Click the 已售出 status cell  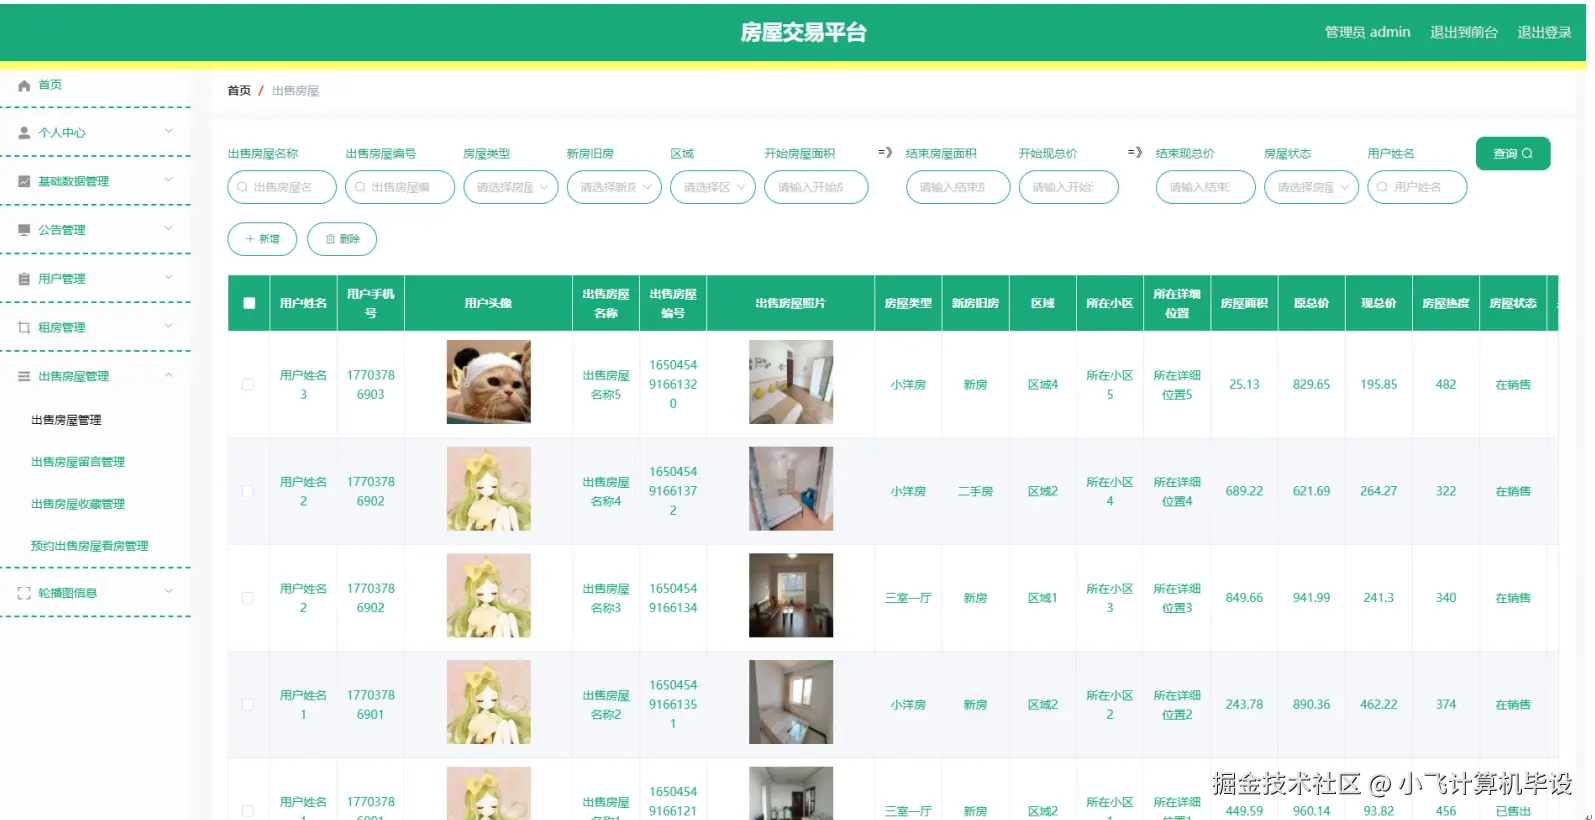(1513, 811)
